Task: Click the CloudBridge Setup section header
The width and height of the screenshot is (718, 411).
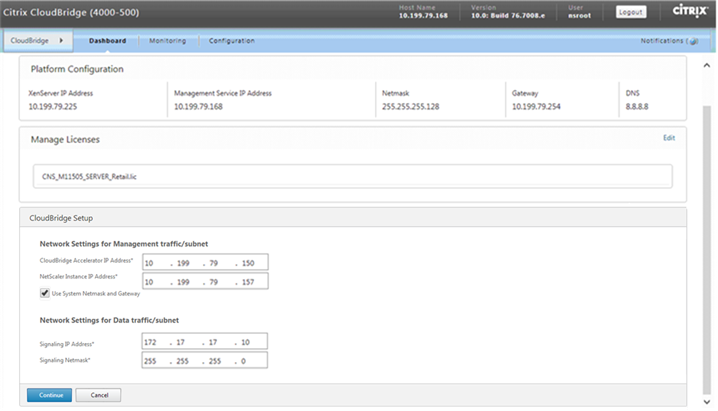Action: 353,218
